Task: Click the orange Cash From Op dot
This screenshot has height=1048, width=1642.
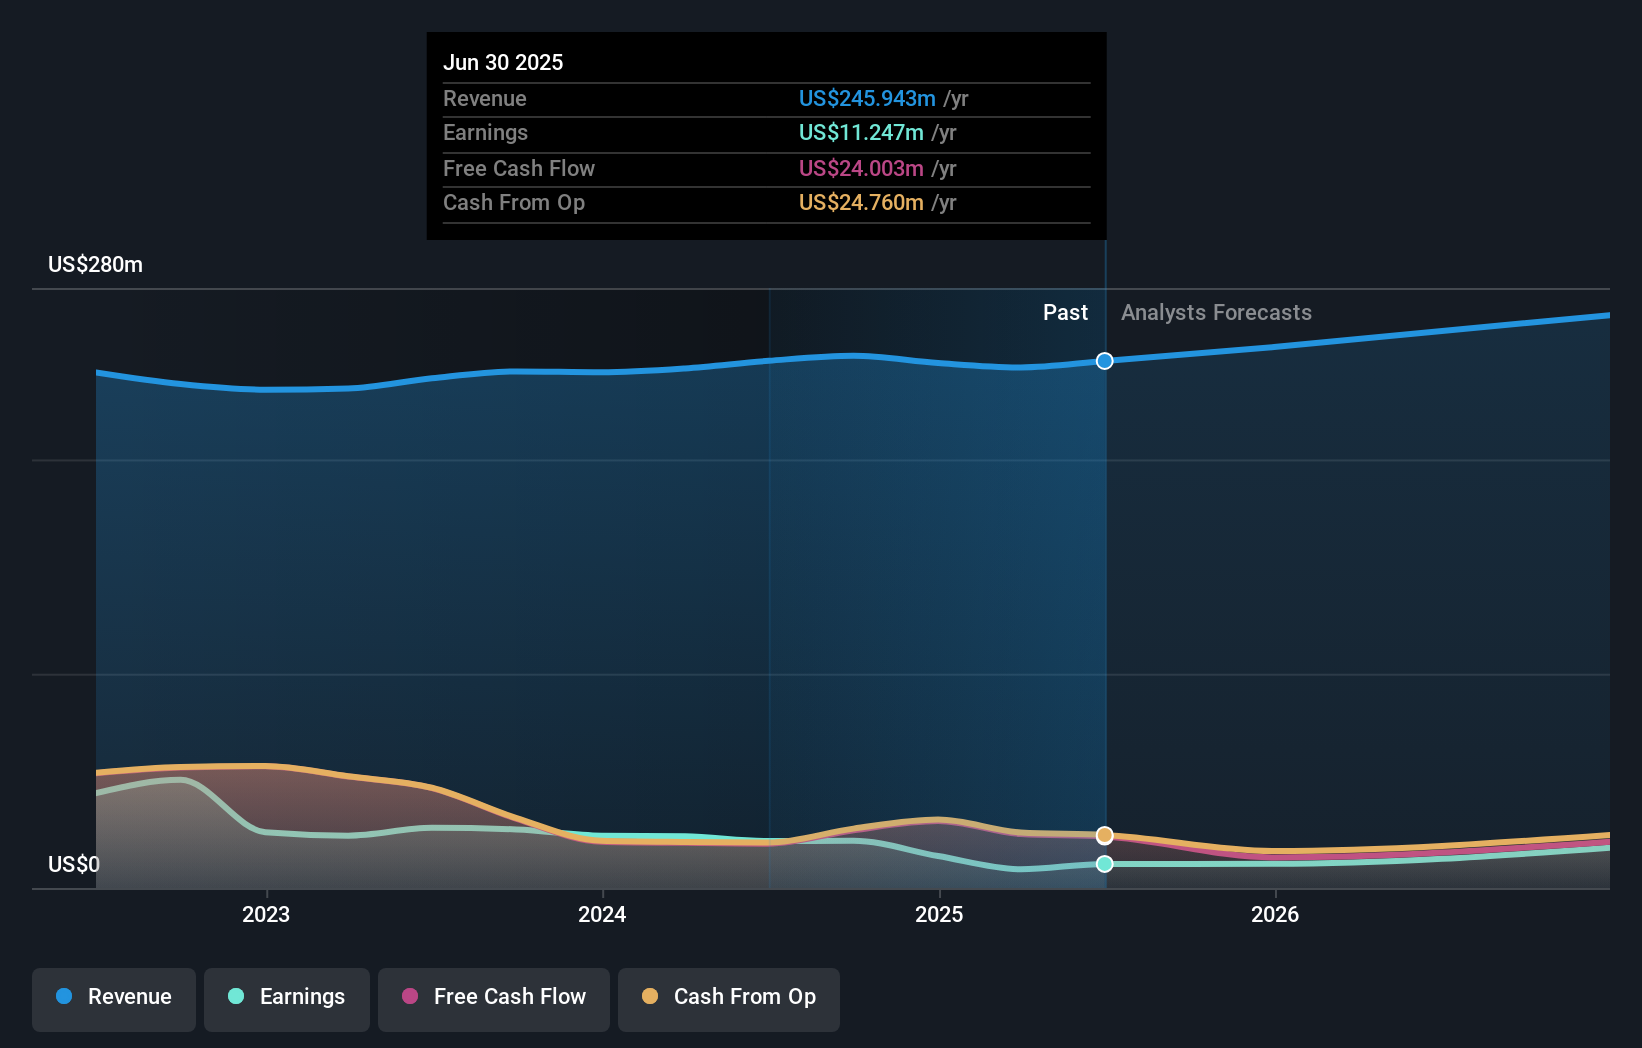Action: coord(650,997)
